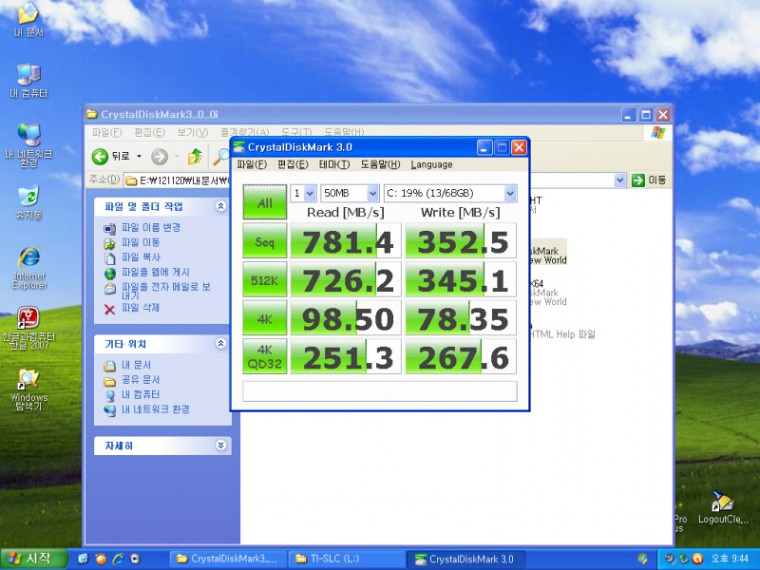This screenshot has width=760, height=570.
Task: Expand the 자세히 details panel
Action: pyautogui.click(x=221, y=445)
